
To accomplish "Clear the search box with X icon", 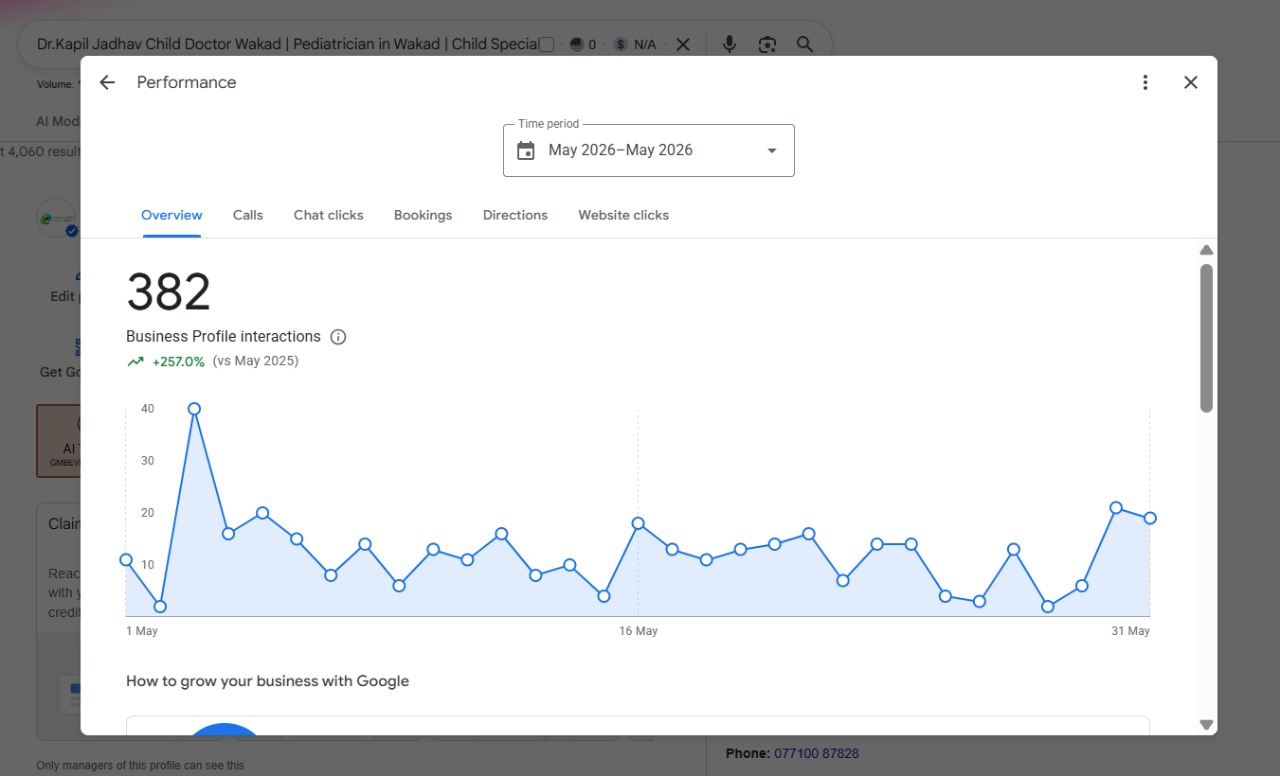I will 682,44.
